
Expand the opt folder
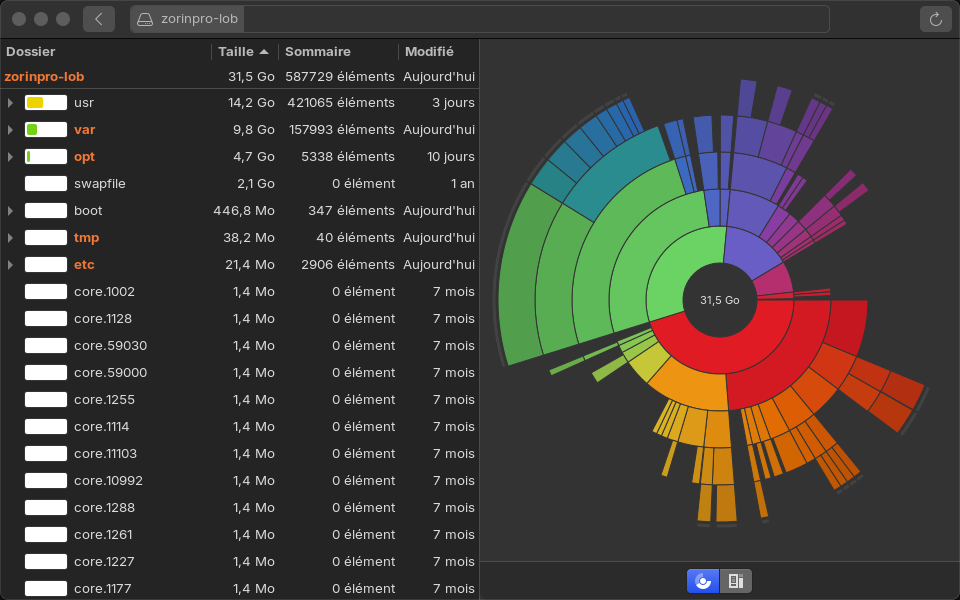pos(10,157)
